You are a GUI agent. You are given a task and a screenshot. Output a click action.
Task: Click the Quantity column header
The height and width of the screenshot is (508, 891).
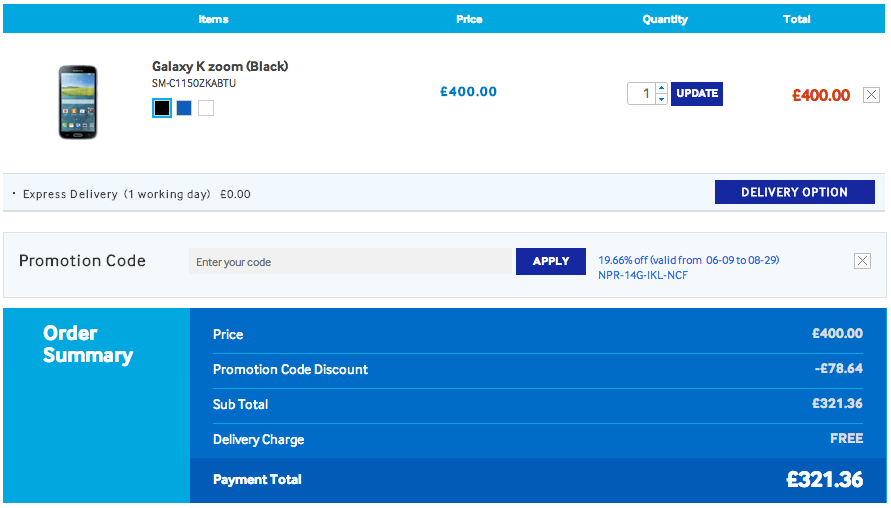click(x=665, y=19)
